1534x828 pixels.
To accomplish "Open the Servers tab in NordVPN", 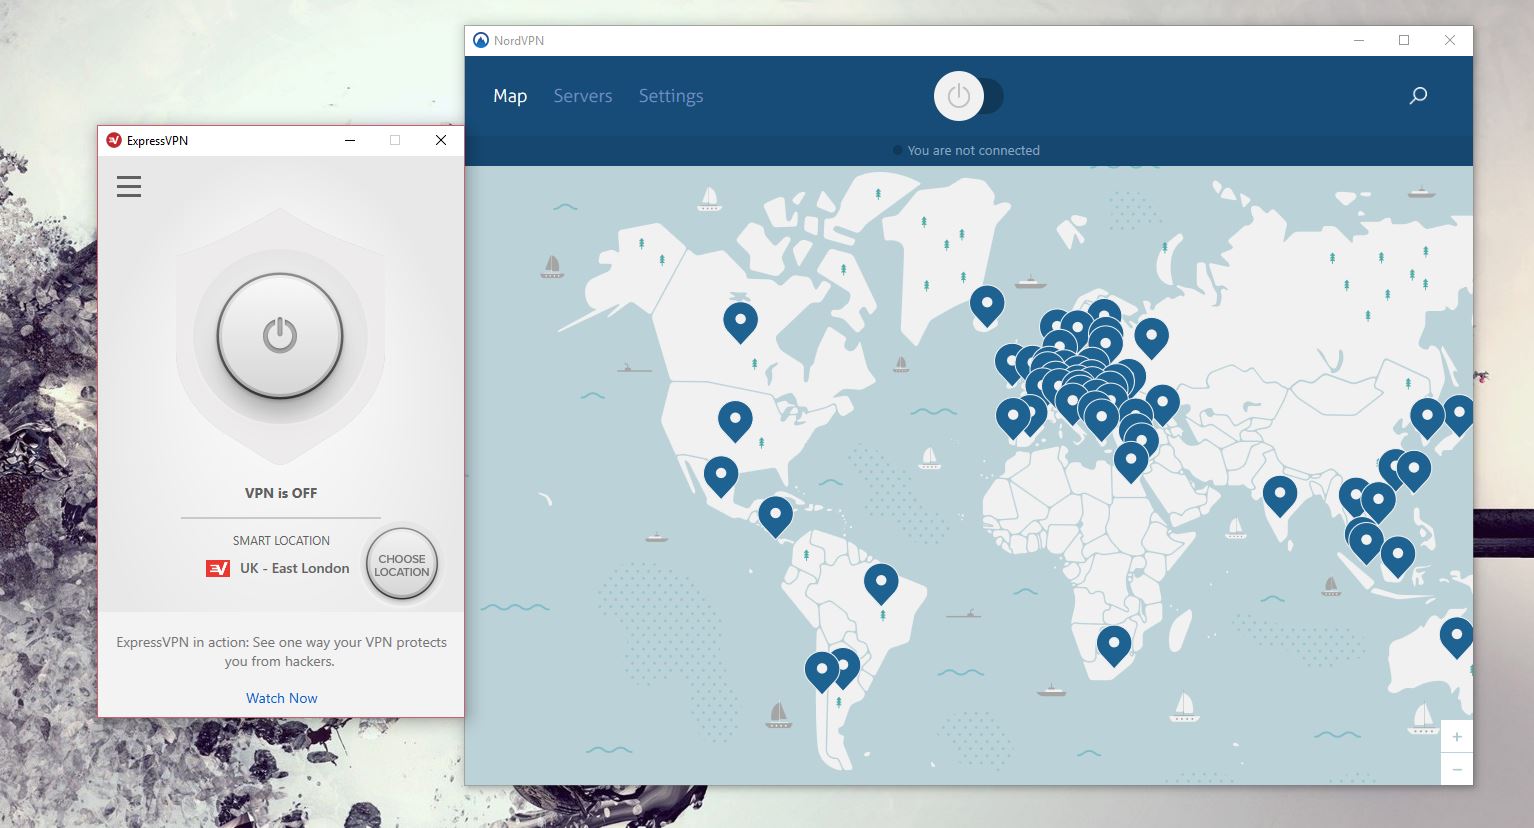I will click(583, 96).
